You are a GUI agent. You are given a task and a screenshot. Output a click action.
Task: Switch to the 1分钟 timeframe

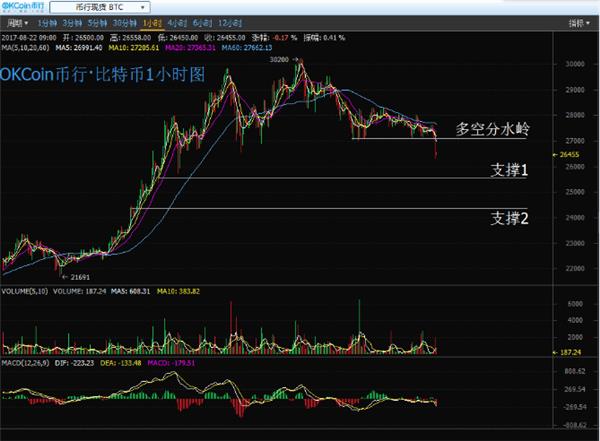[x=47, y=21]
